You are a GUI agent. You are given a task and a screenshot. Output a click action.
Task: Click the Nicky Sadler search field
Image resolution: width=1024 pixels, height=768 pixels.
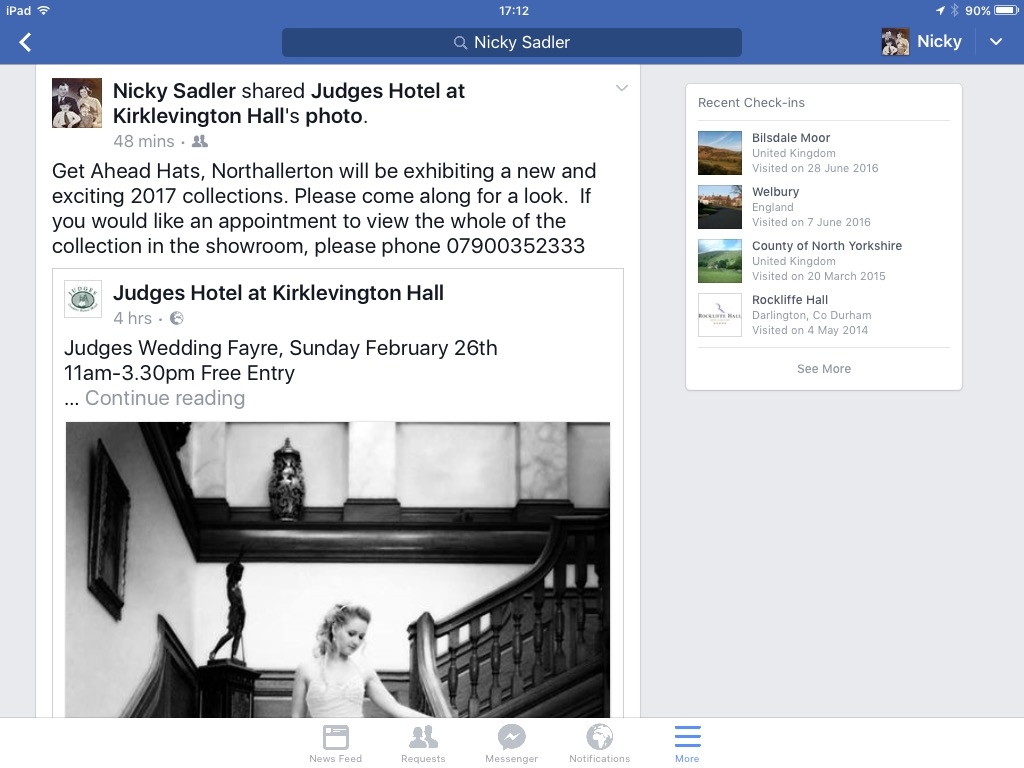(511, 42)
